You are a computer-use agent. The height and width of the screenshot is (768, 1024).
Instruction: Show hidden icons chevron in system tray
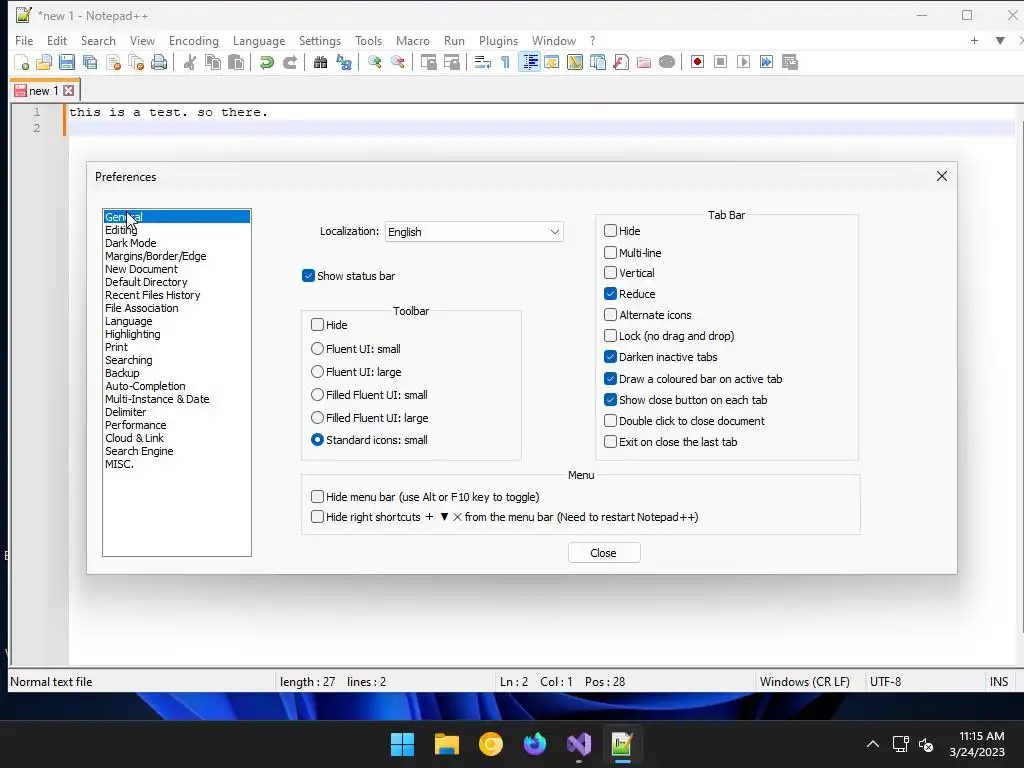872,744
